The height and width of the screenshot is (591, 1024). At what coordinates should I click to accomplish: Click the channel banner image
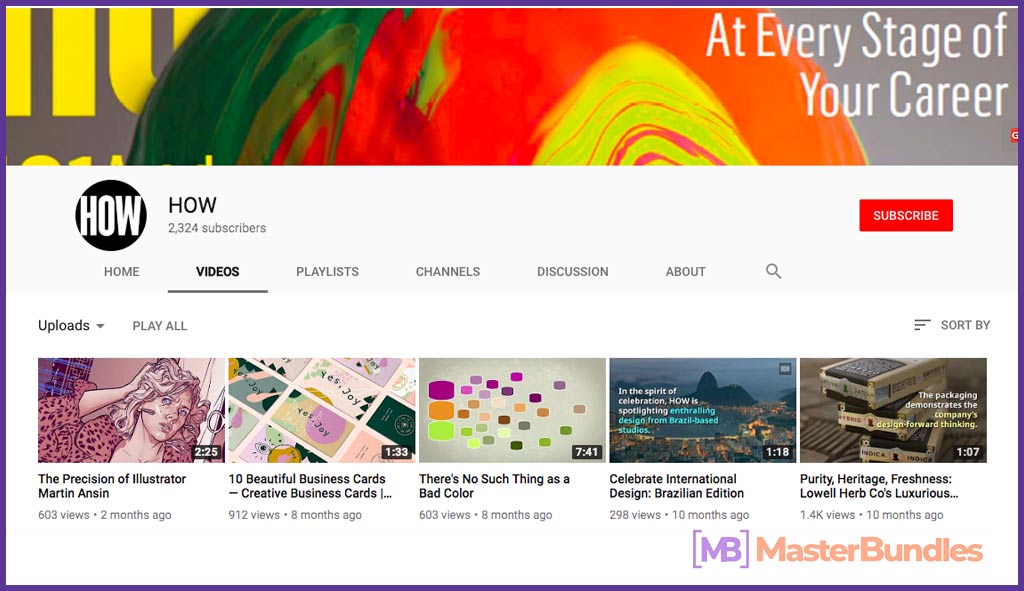coord(512,86)
